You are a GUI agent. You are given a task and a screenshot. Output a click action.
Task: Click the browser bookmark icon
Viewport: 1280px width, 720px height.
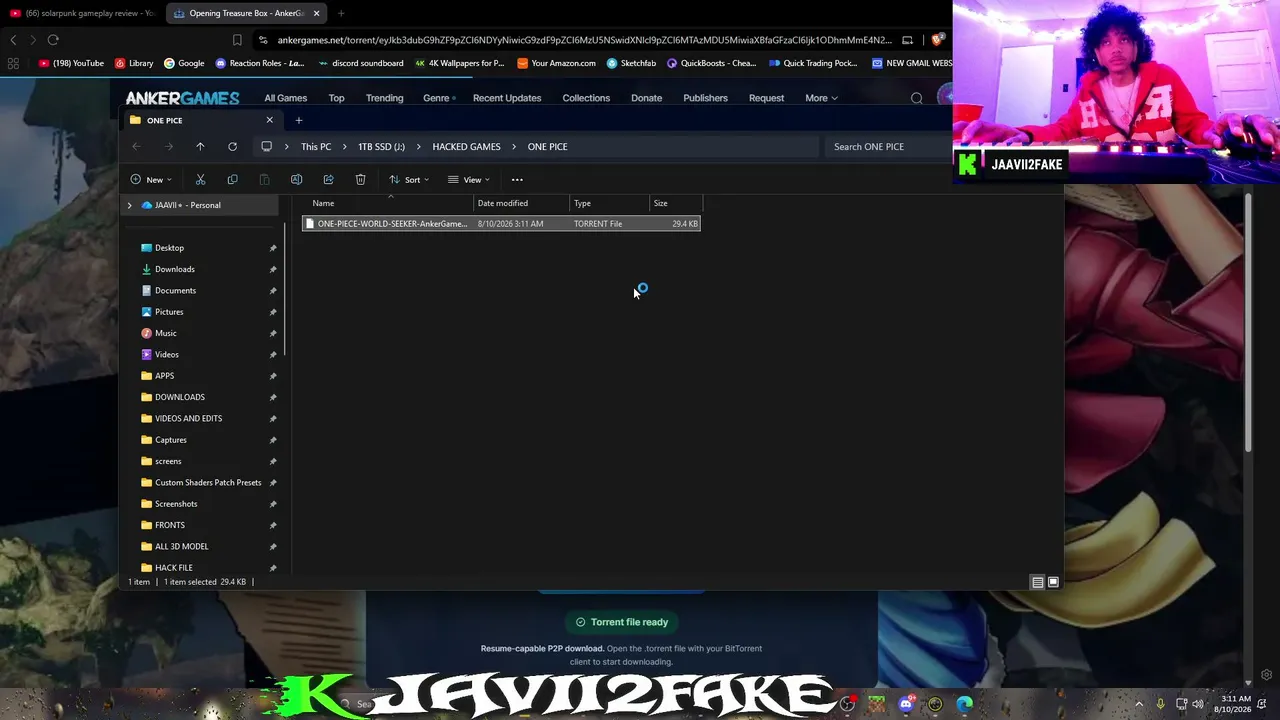pyautogui.click(x=237, y=40)
